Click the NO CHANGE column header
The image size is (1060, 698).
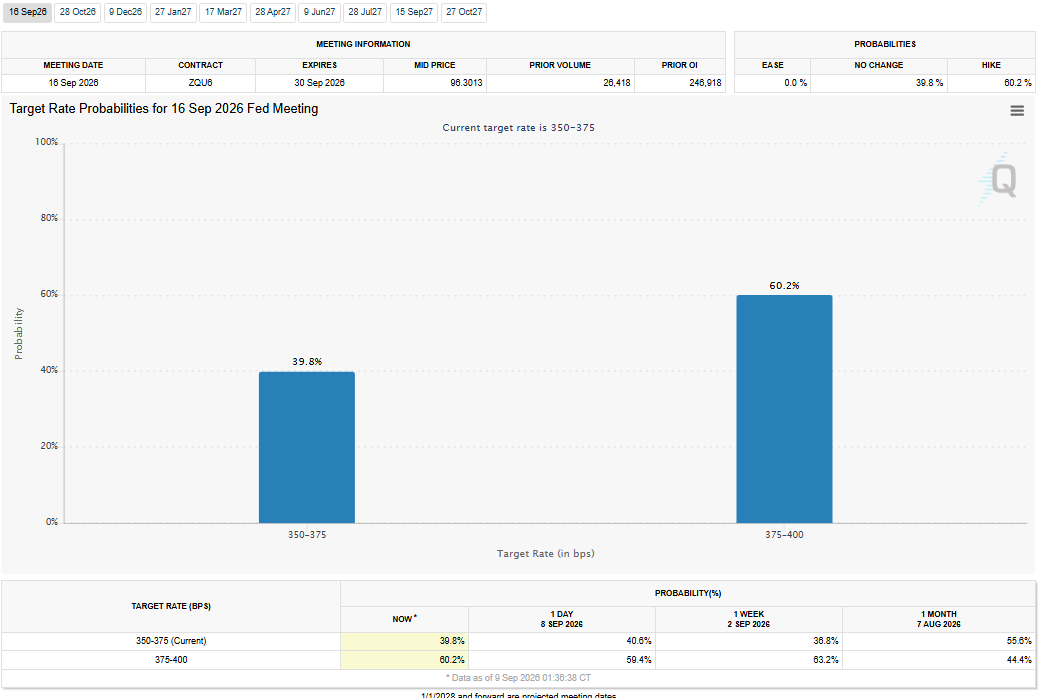click(x=879, y=66)
